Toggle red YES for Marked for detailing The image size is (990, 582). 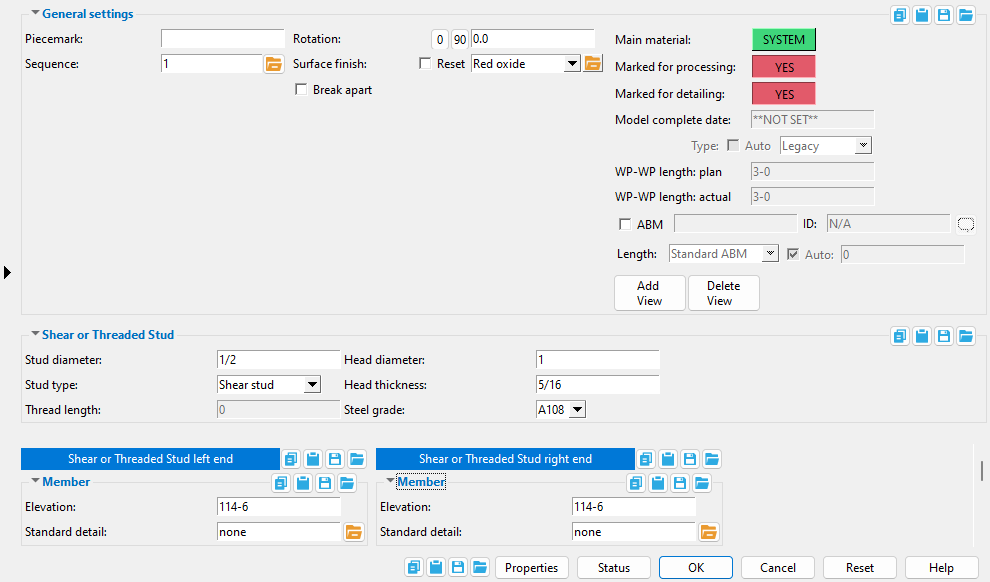[x=784, y=94]
